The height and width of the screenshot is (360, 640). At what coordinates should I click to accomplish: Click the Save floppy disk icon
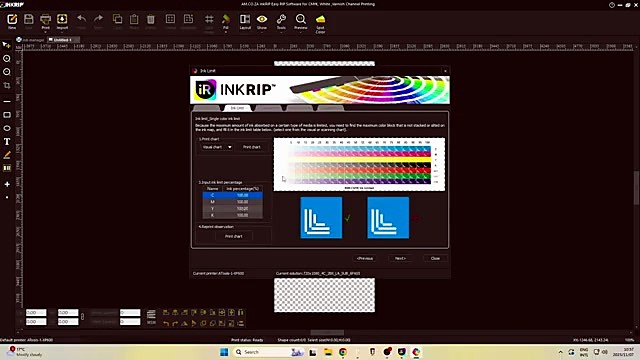click(x=29, y=19)
